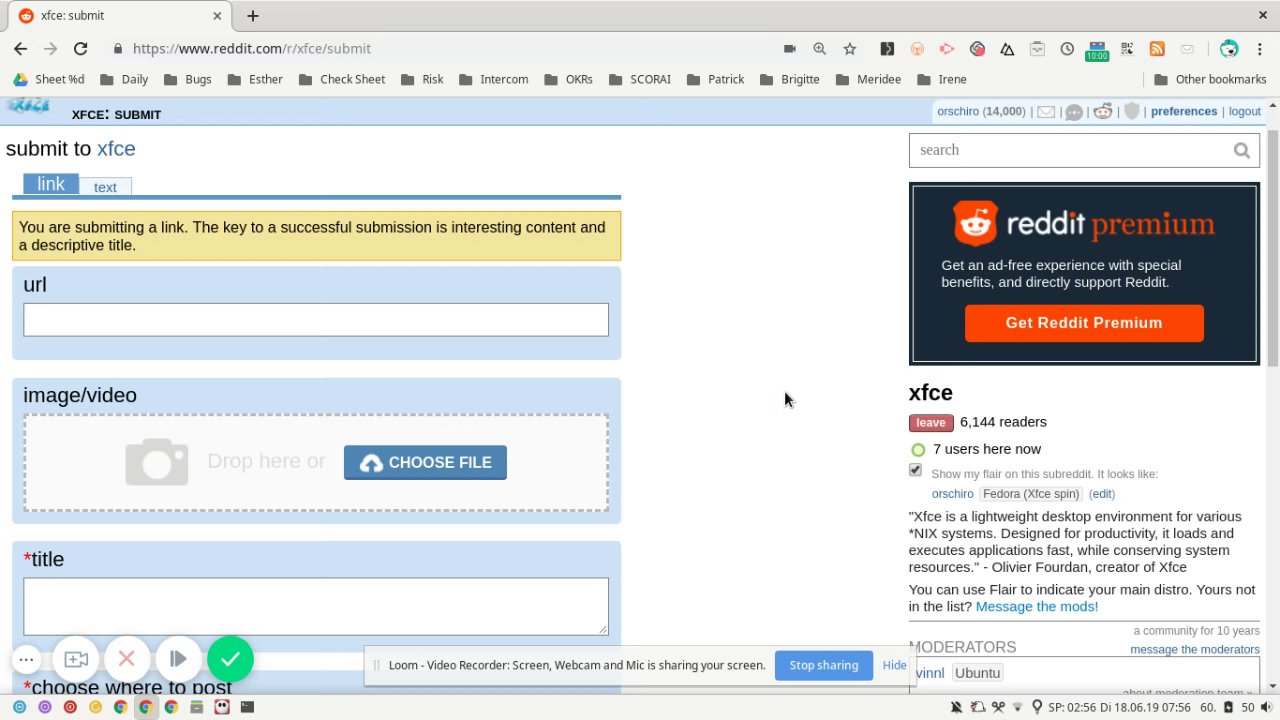Image resolution: width=1280 pixels, height=720 pixels.
Task: Open the terminal icon in the taskbar
Action: [x=247, y=707]
